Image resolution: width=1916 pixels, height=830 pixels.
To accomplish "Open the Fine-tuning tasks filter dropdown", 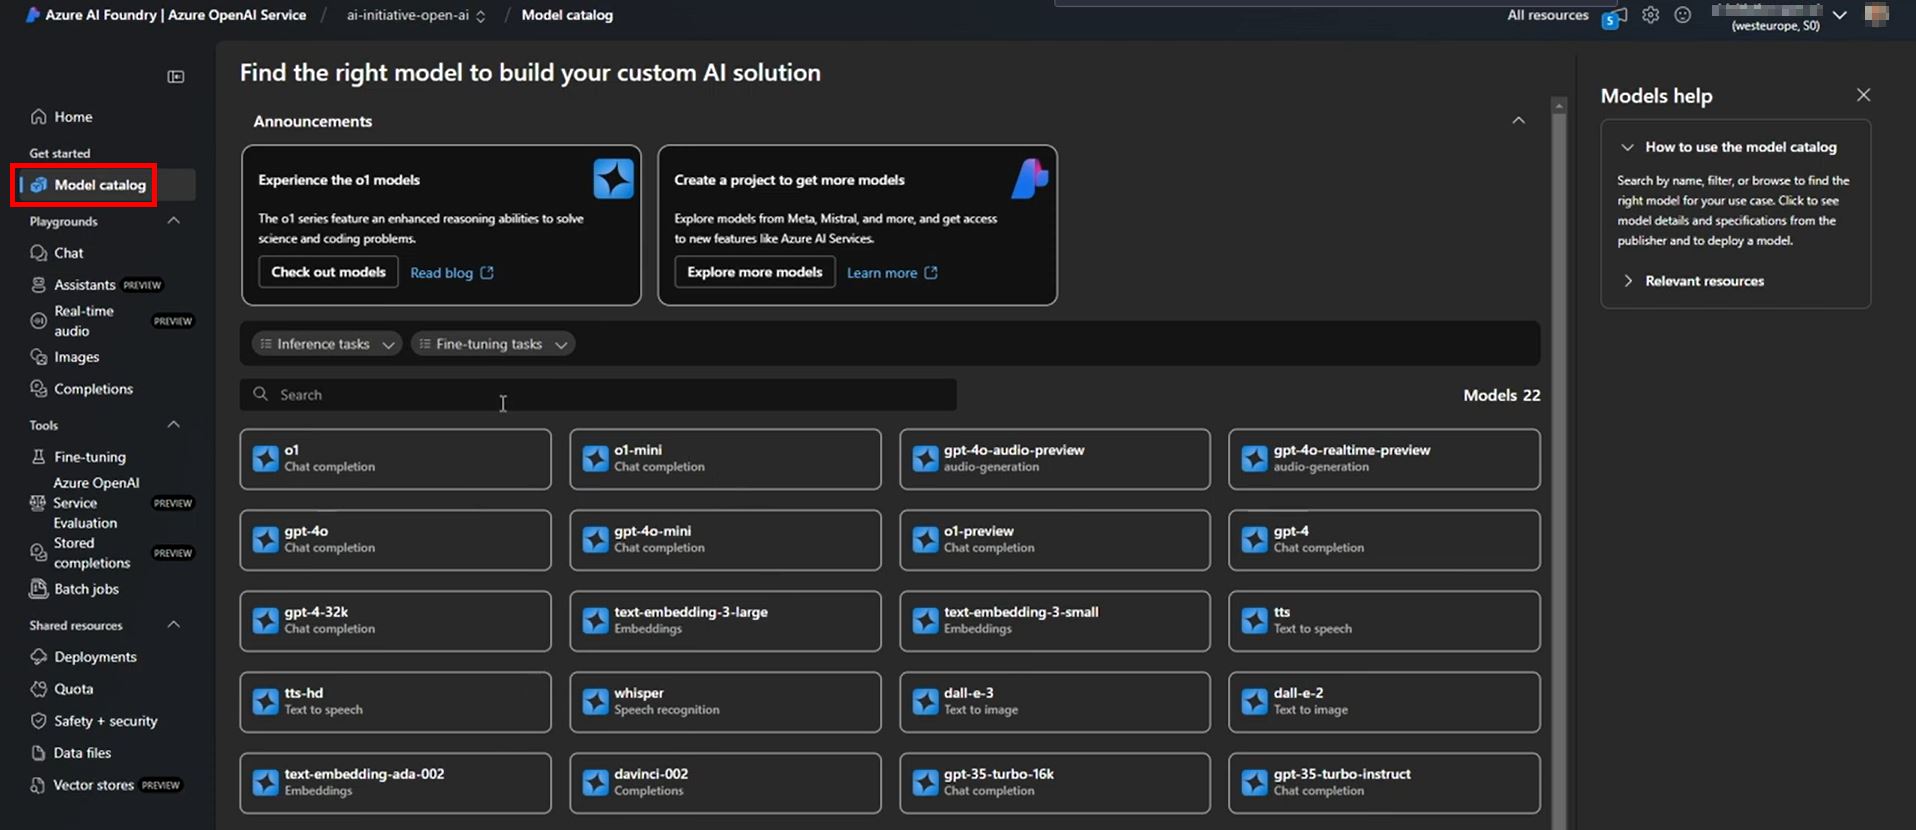I will click(493, 344).
